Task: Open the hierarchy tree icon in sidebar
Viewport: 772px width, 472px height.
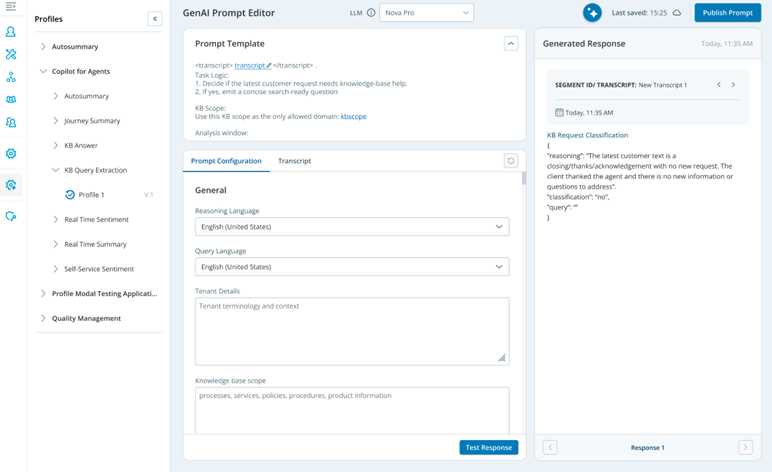Action: point(11,77)
